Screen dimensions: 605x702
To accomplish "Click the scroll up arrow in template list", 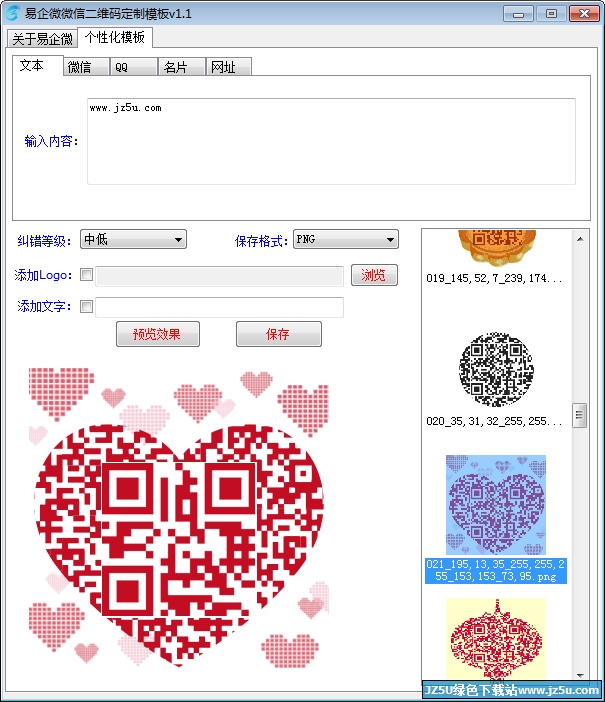I will point(580,239).
